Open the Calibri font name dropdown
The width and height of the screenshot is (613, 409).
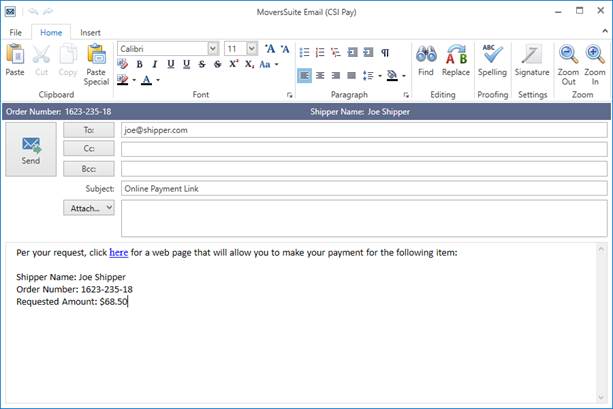pyautogui.click(x=213, y=48)
